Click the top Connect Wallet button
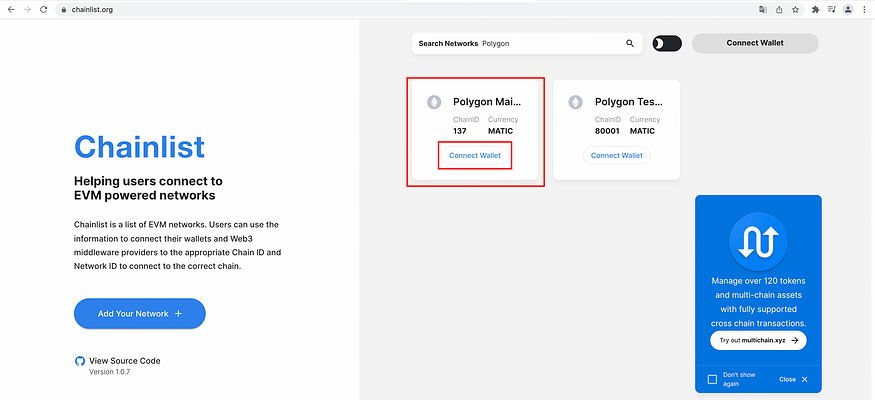Screen dimensions: 875x400 755,43
